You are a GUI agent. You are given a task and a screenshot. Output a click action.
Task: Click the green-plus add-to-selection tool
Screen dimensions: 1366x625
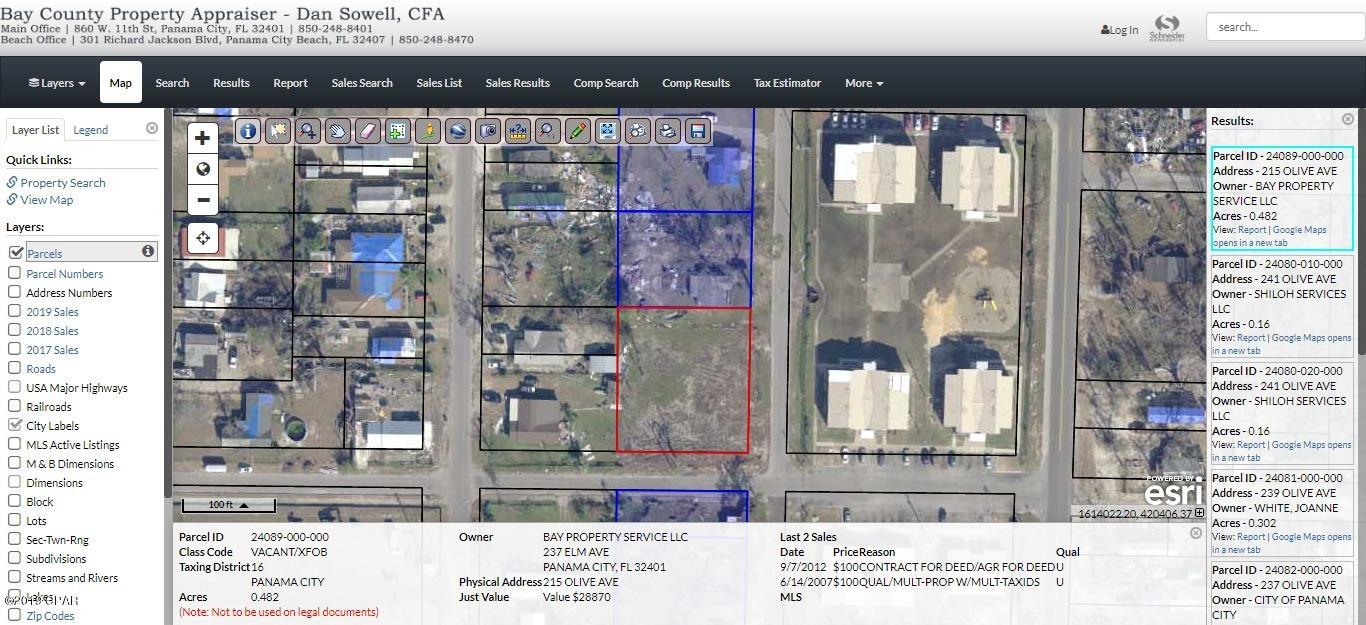point(398,131)
